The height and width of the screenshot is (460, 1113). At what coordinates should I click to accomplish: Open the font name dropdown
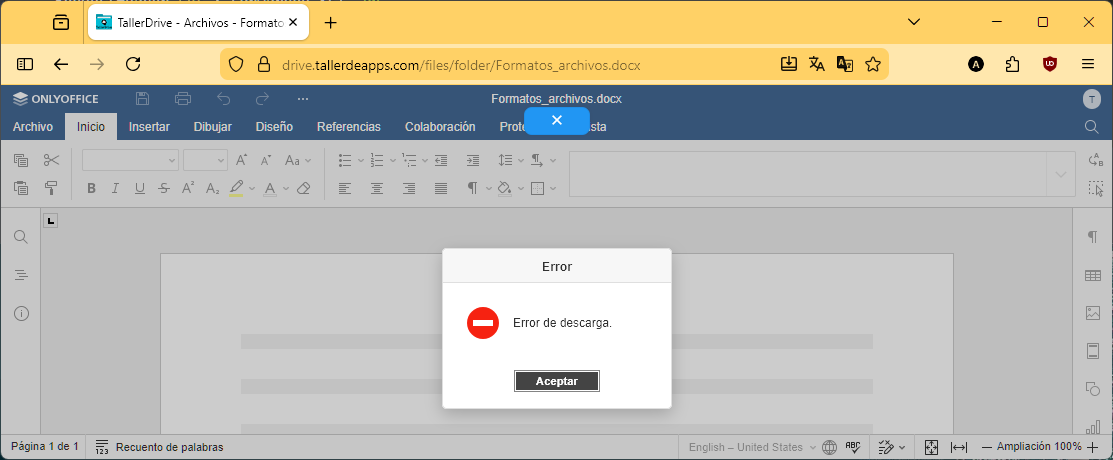(x=130, y=160)
